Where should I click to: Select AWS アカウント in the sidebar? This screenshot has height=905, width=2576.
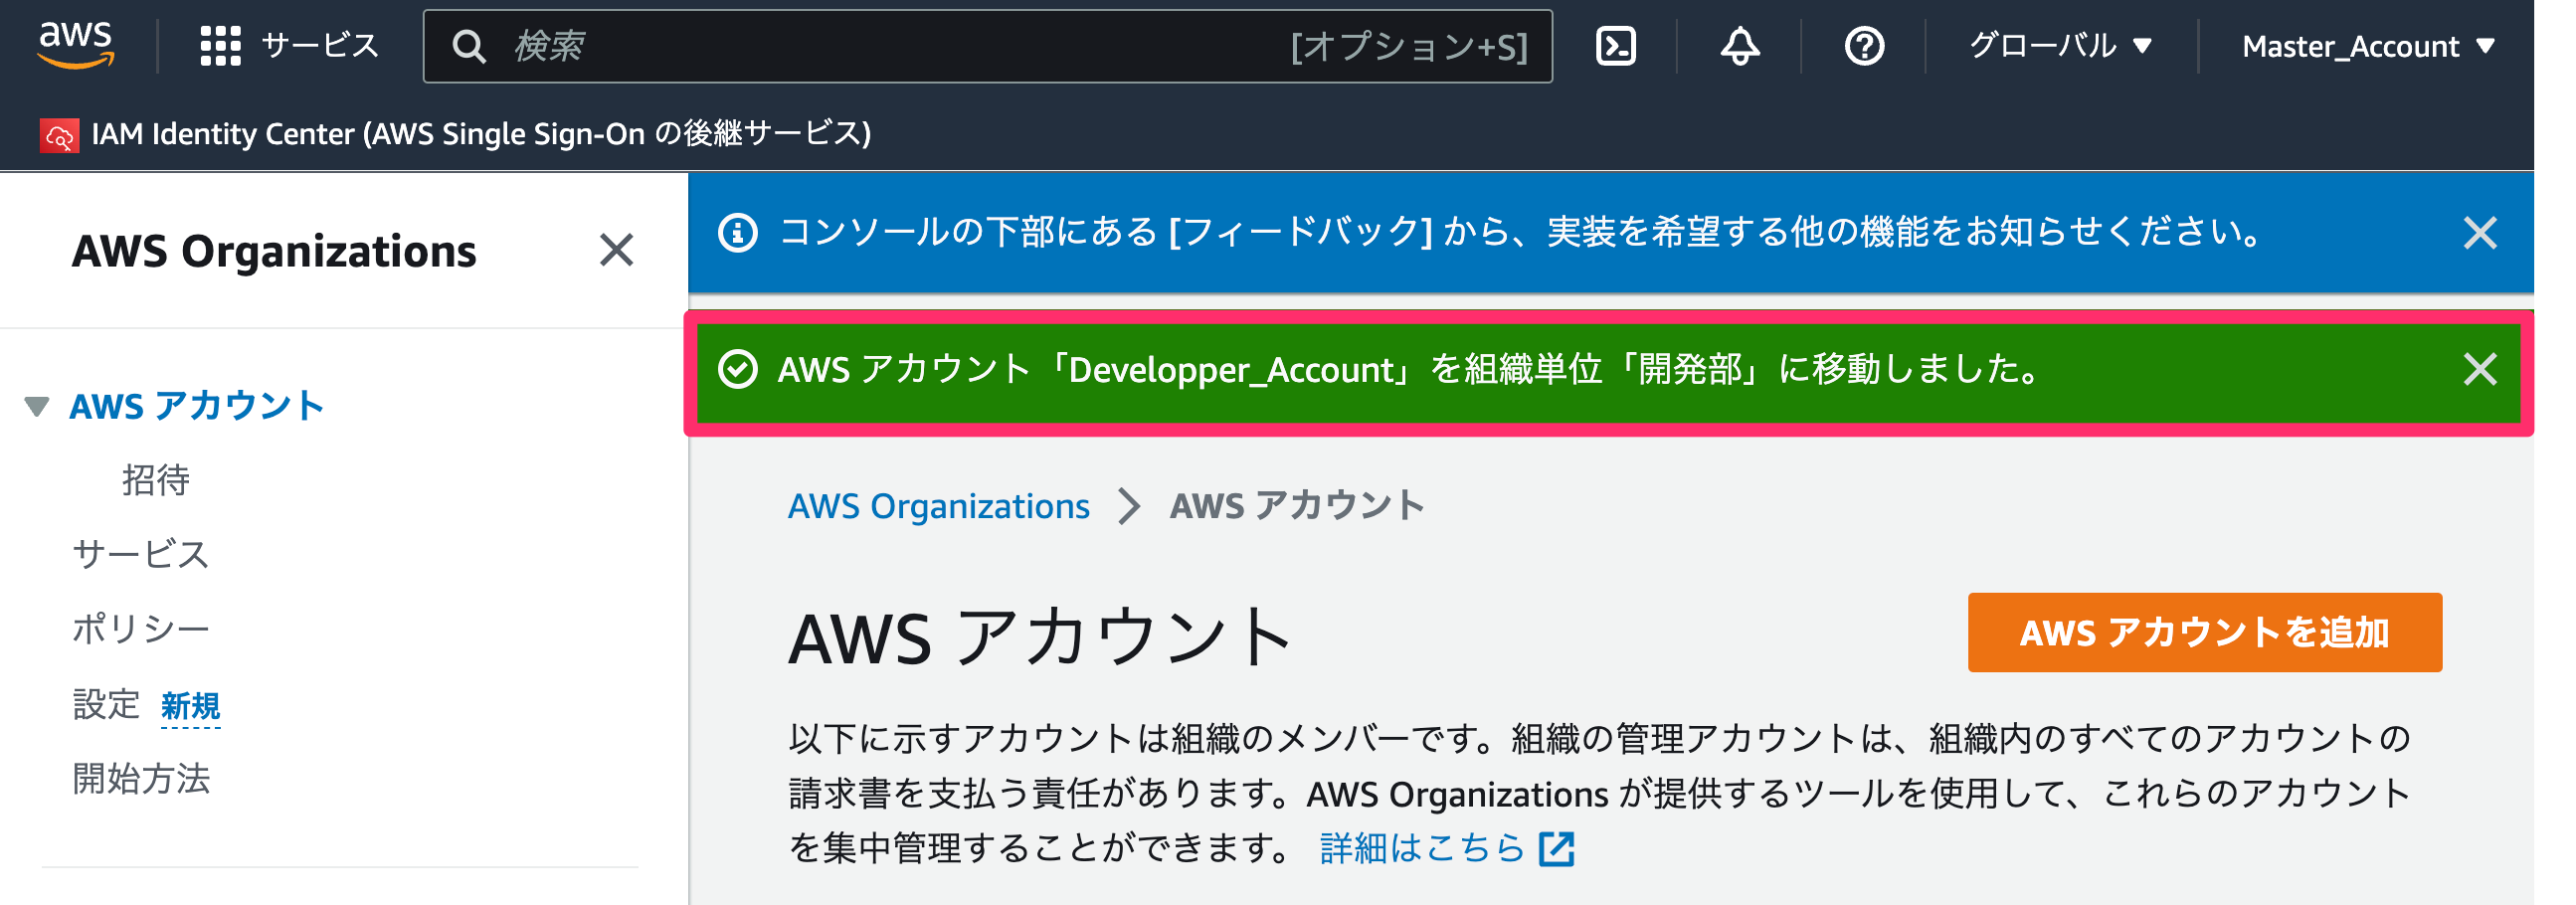tap(197, 406)
